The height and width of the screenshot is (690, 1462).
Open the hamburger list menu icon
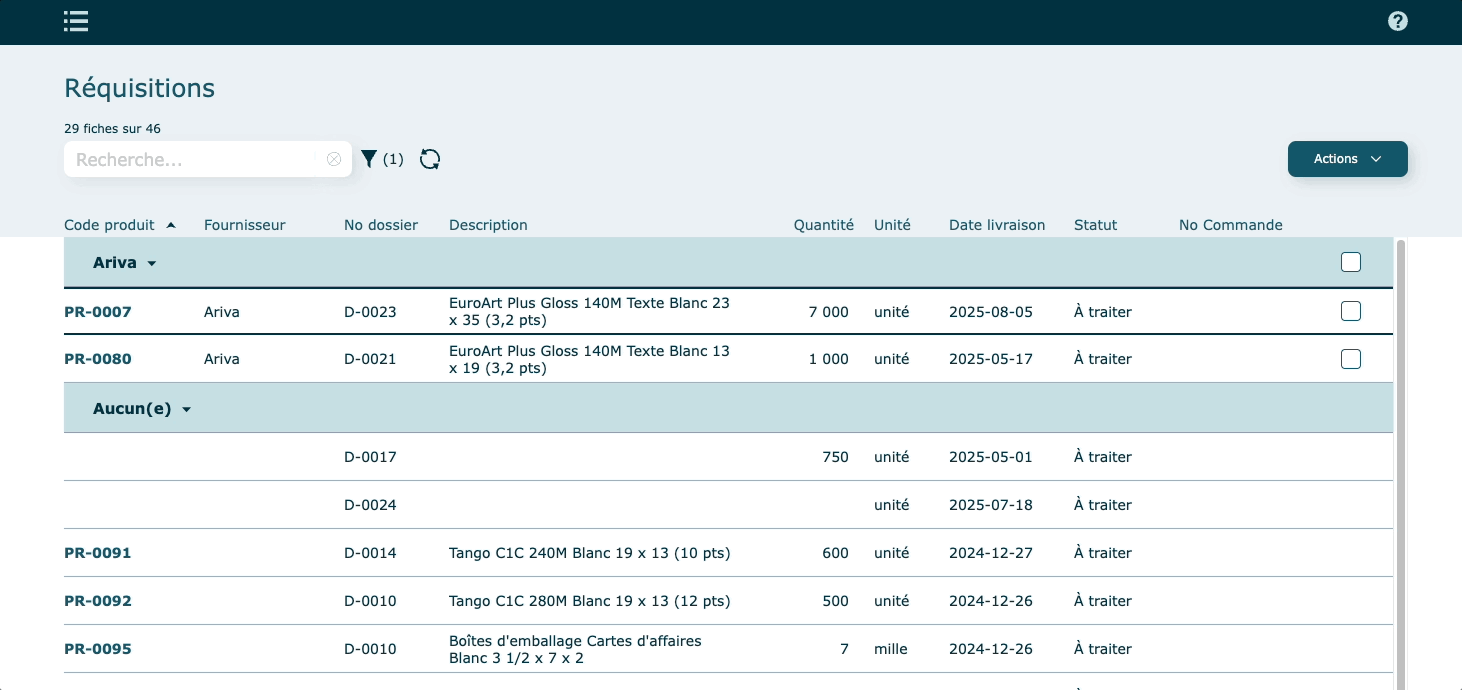click(x=76, y=21)
